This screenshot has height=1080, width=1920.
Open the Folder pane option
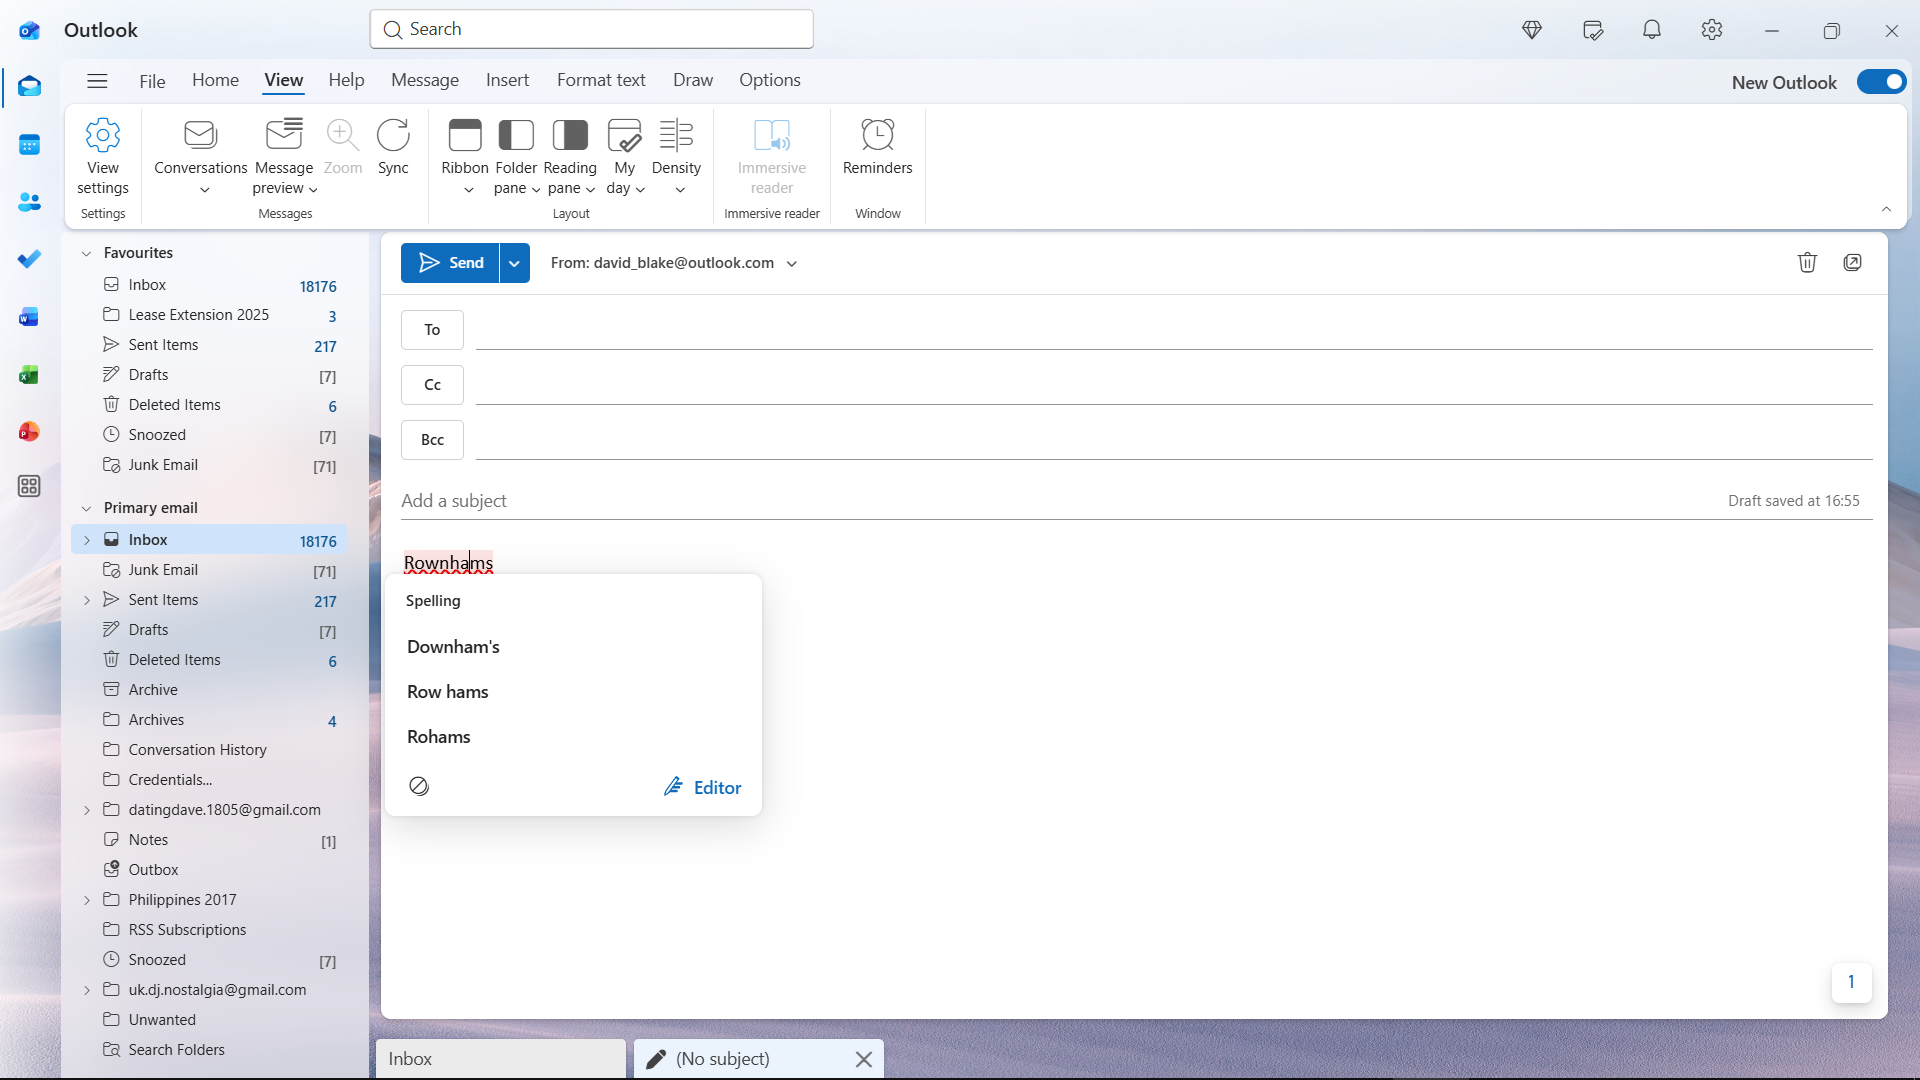coord(516,157)
